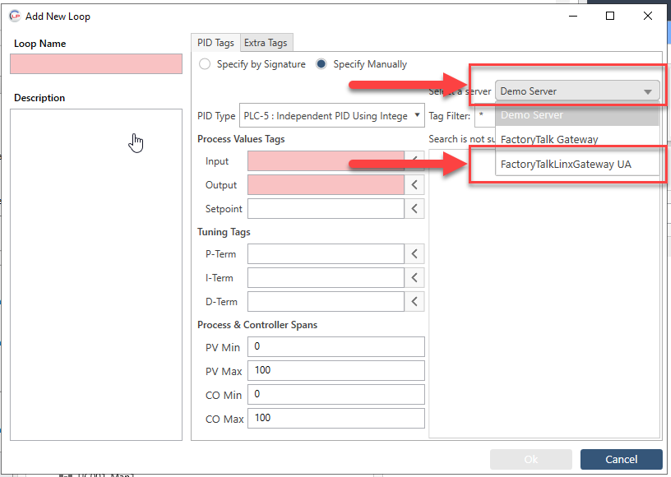Click the Add New Loop app icon
Screen dimensions: 671x477
(x=15, y=16)
